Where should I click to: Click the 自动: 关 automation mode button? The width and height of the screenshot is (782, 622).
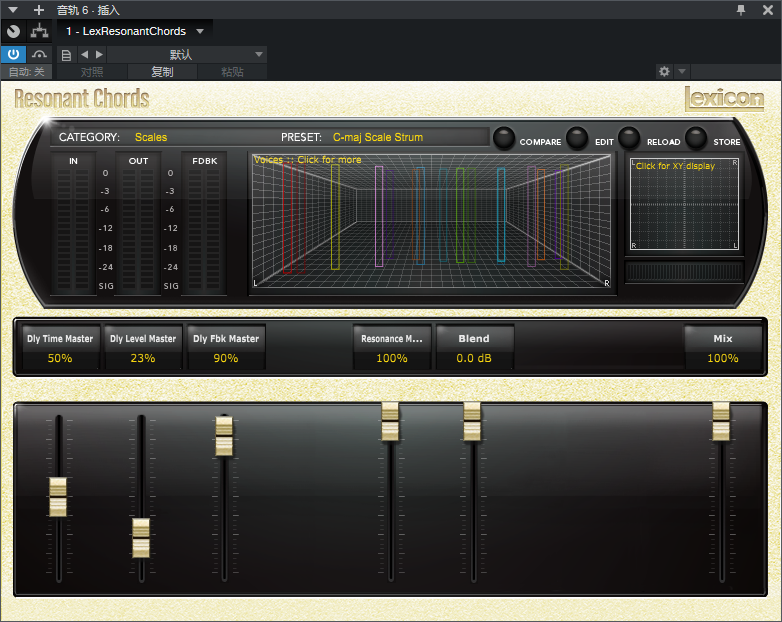click(x=26, y=72)
